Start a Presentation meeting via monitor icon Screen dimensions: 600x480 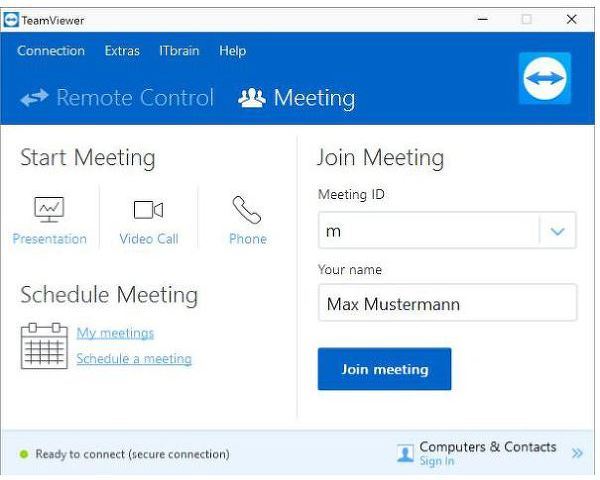point(49,209)
